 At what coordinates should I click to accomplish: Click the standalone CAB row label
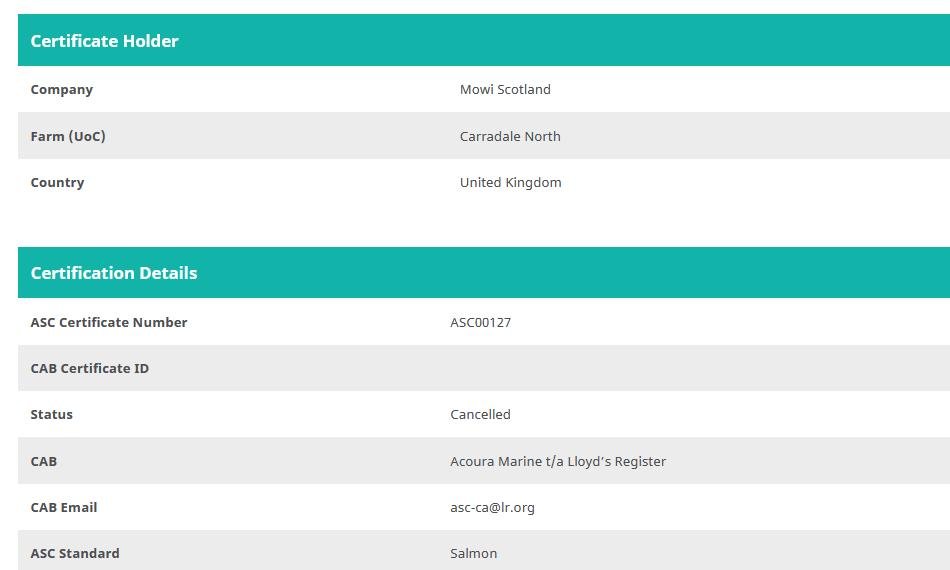43,461
